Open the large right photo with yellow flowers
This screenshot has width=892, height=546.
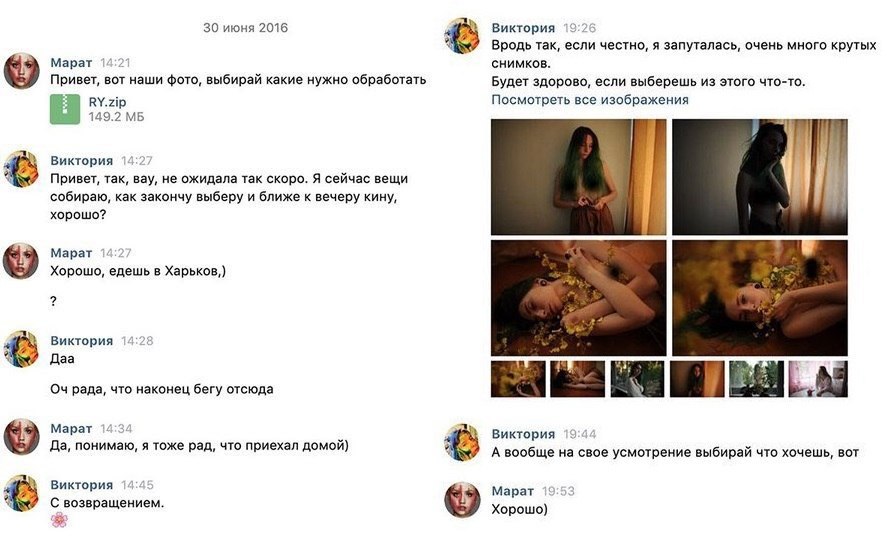[x=759, y=298]
